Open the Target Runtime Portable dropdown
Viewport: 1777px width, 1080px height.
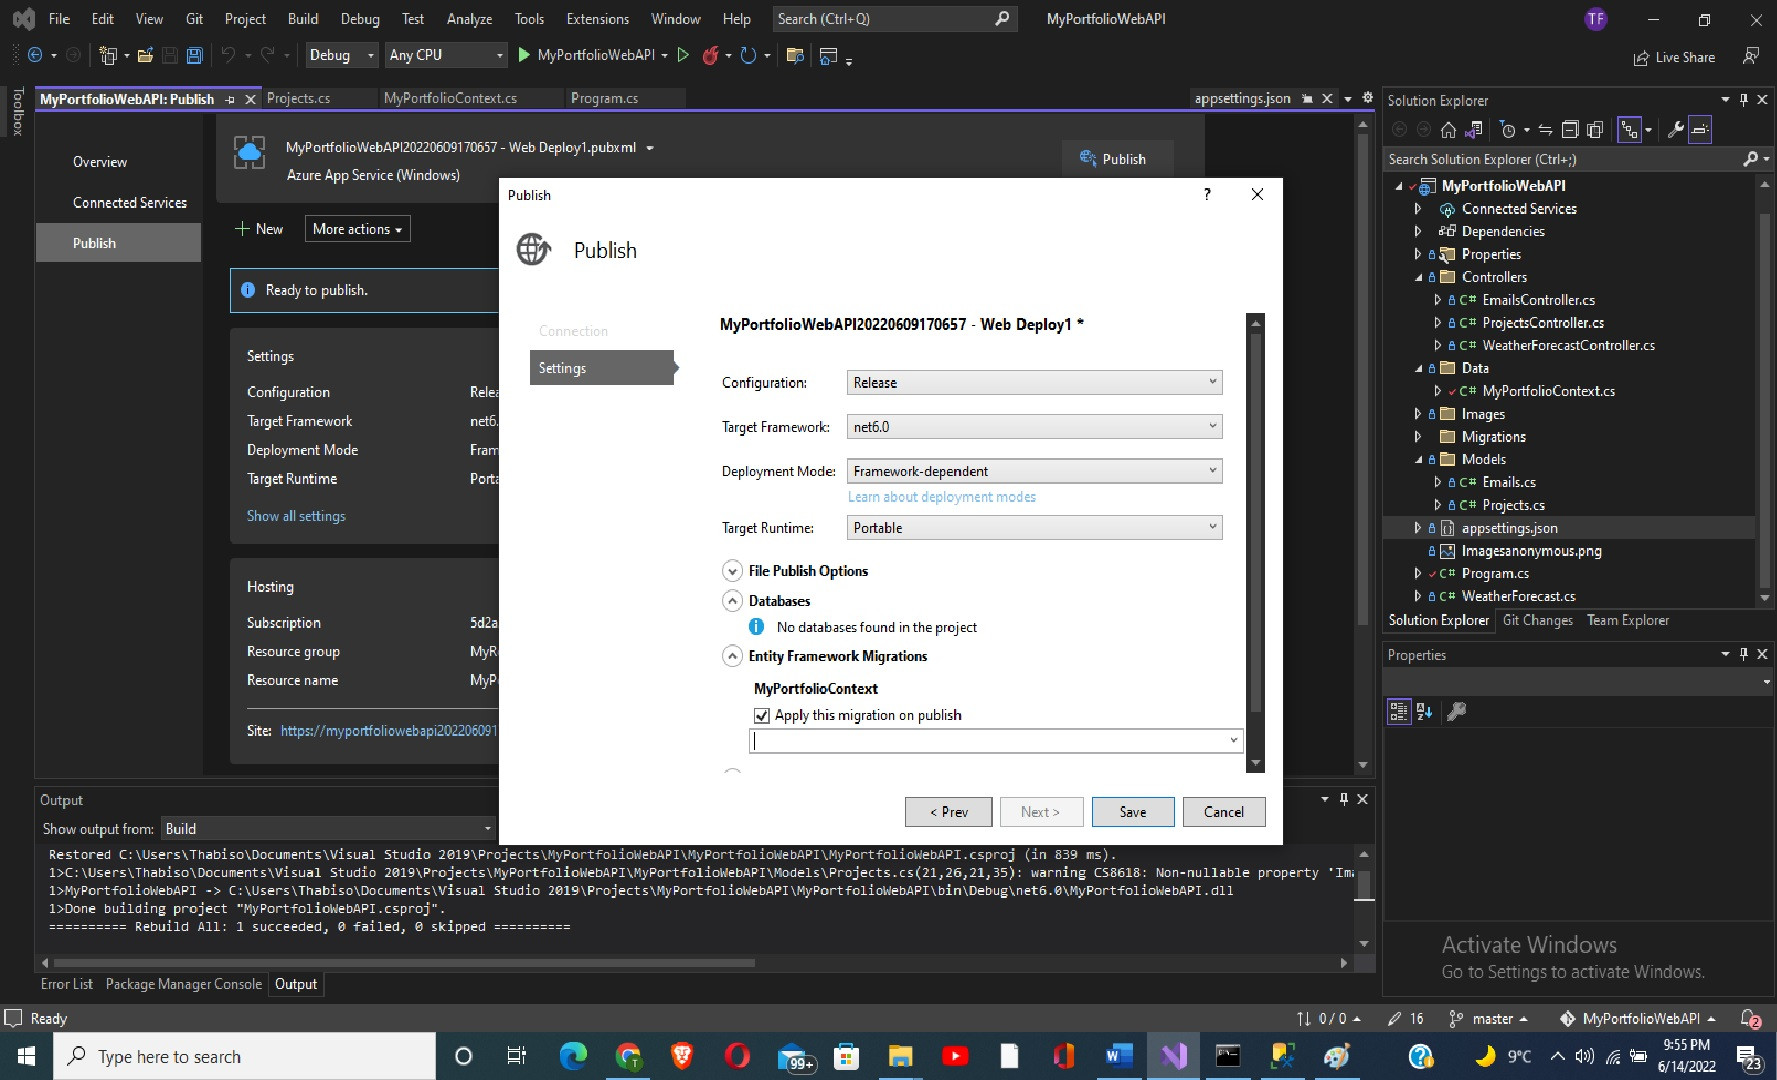point(1034,527)
